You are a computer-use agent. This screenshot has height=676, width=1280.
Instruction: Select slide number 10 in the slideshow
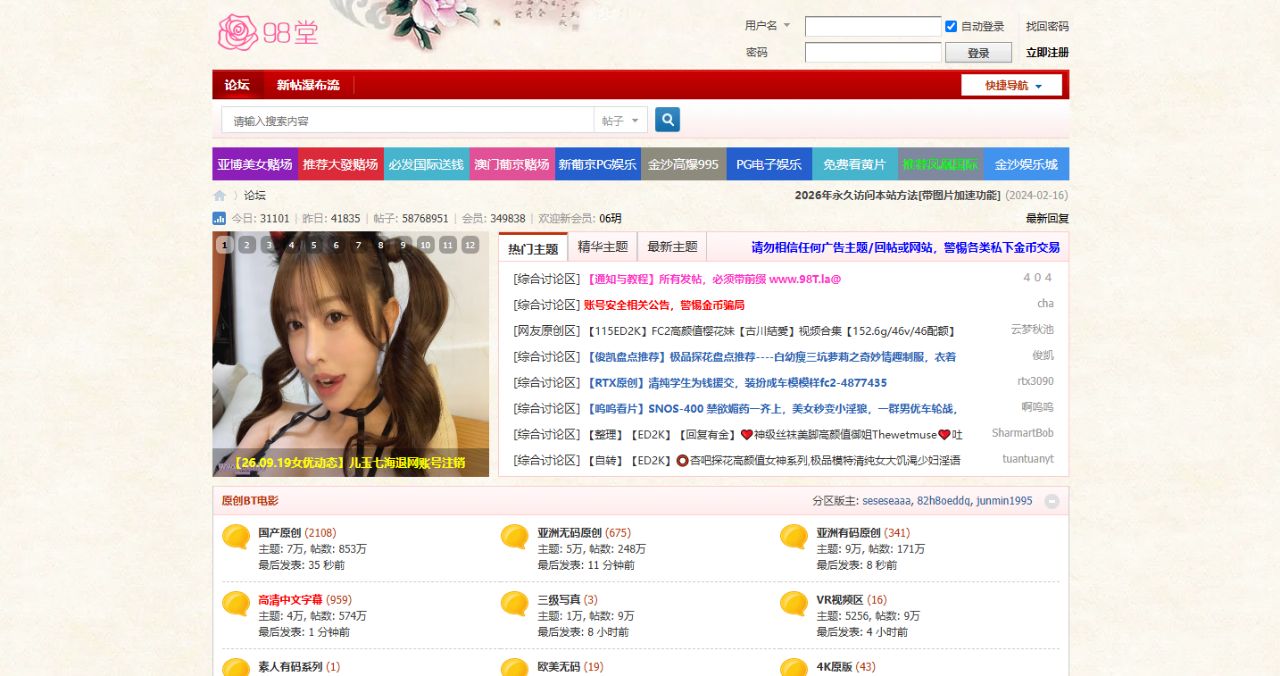pyautogui.click(x=426, y=245)
